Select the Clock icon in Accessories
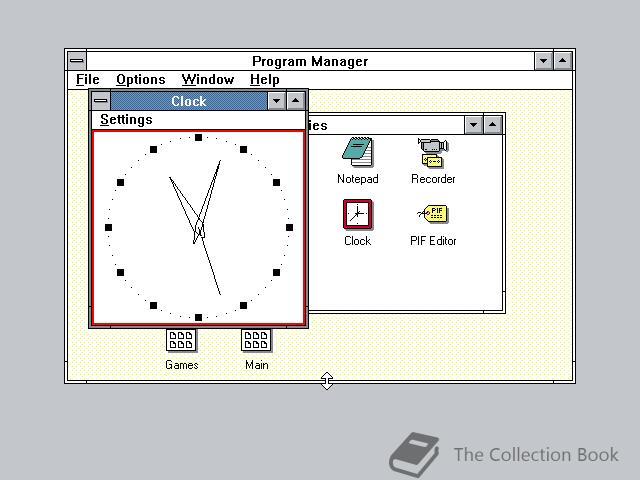 tap(358, 214)
